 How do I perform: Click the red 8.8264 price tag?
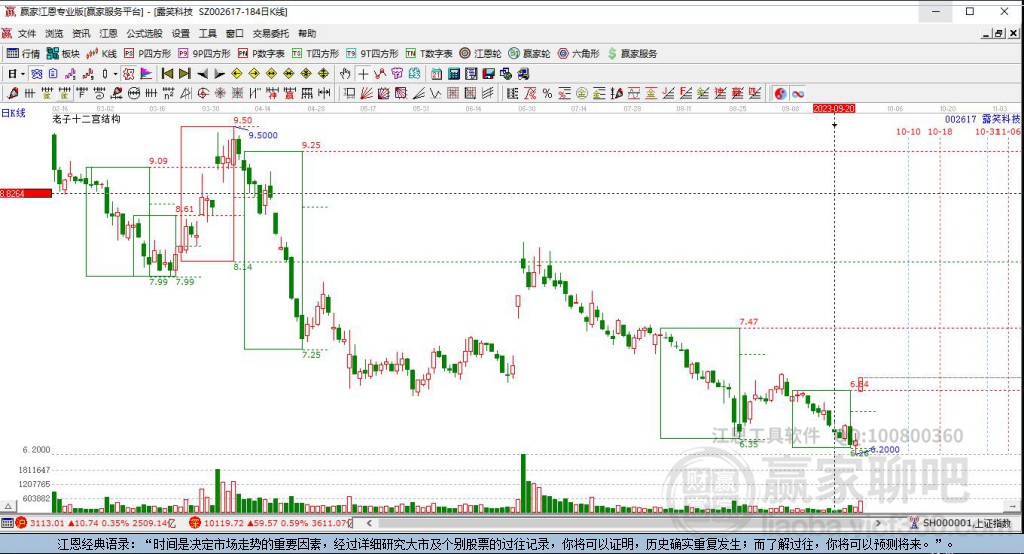pyautogui.click(x=26, y=193)
